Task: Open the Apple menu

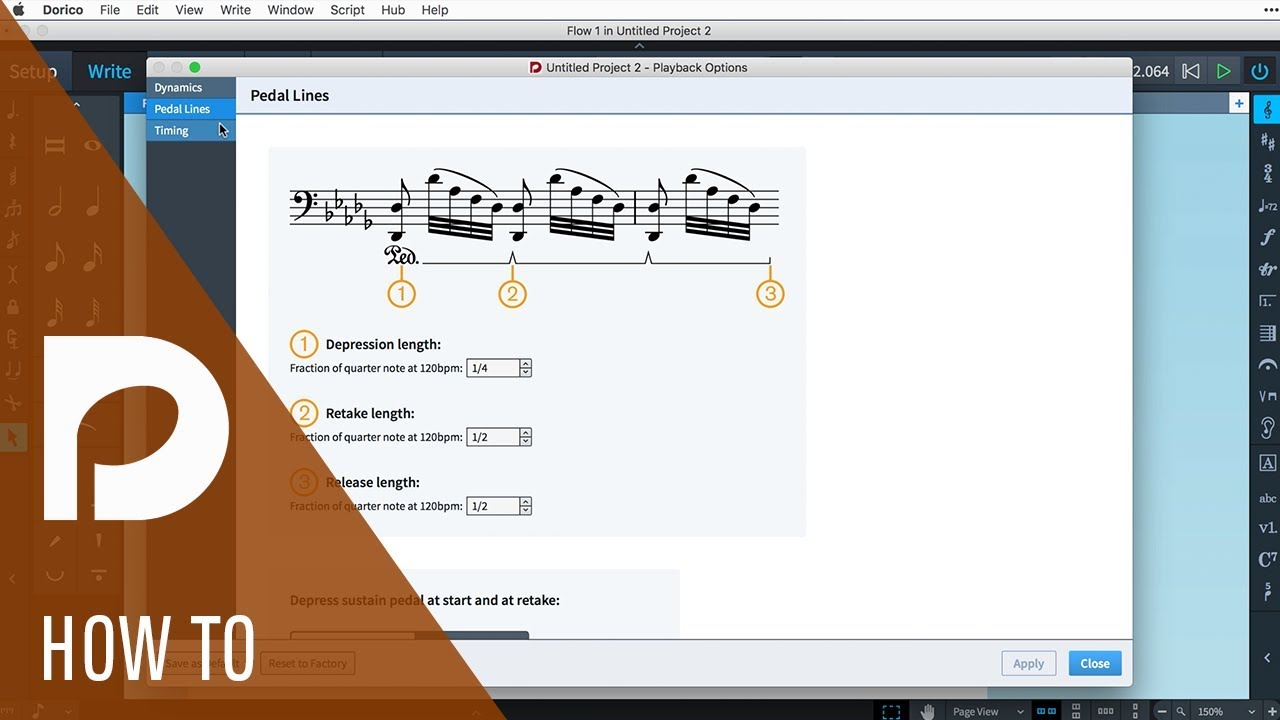Action: point(18,10)
